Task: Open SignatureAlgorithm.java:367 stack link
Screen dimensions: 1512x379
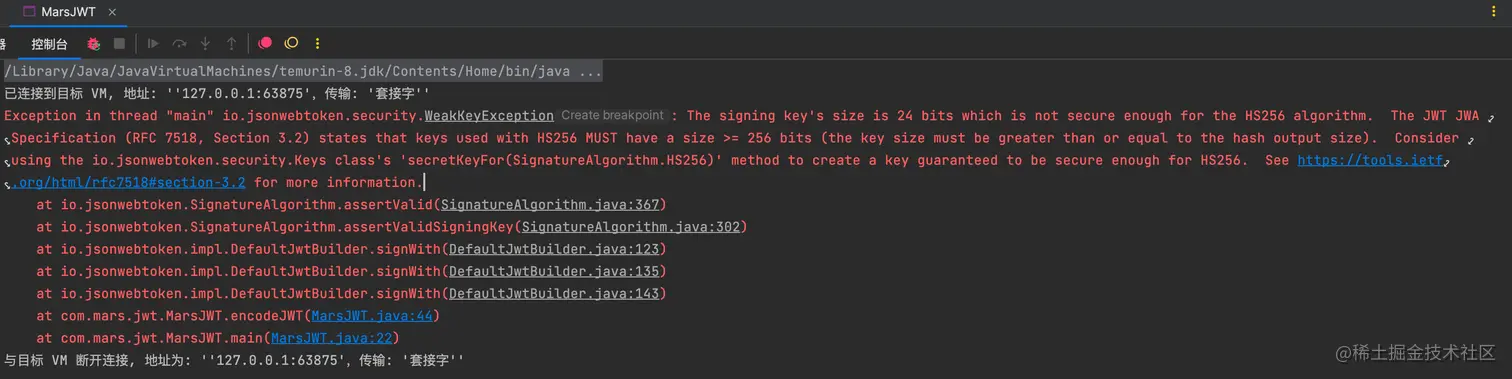Action: click(x=551, y=204)
